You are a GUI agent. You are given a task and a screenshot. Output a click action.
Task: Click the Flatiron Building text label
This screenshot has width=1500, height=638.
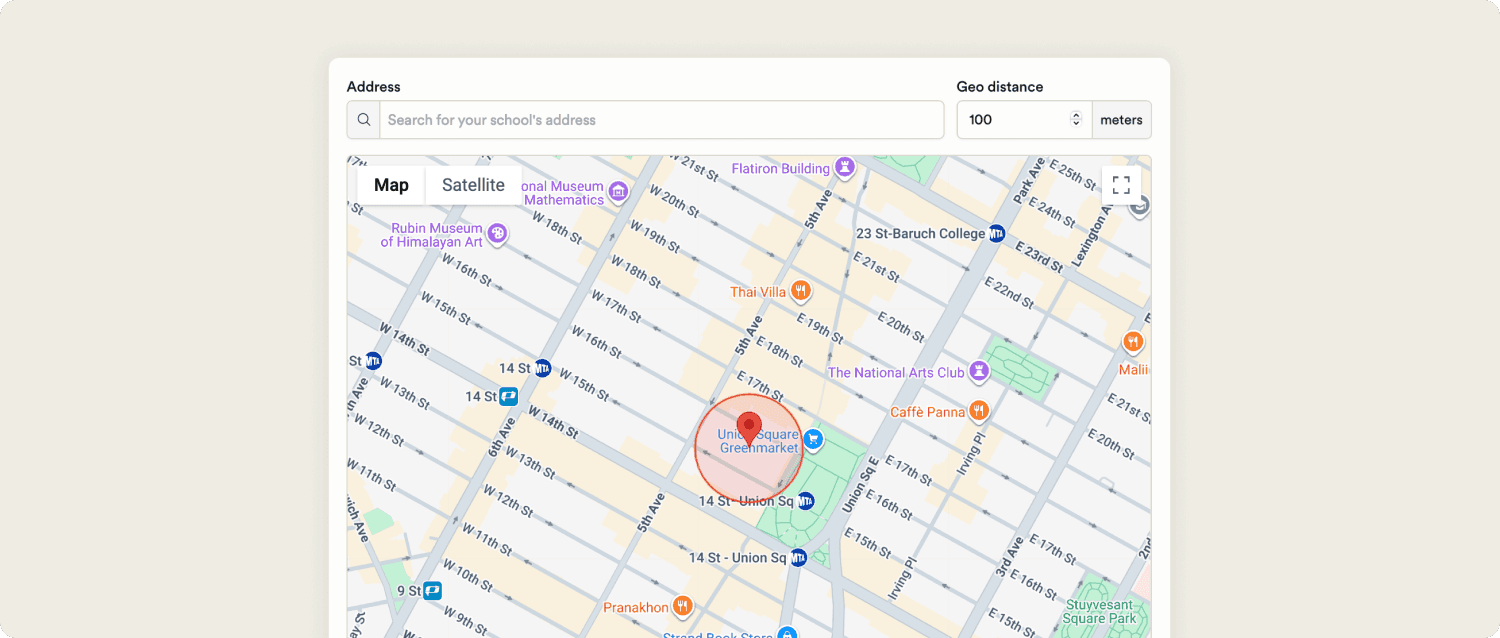point(781,169)
